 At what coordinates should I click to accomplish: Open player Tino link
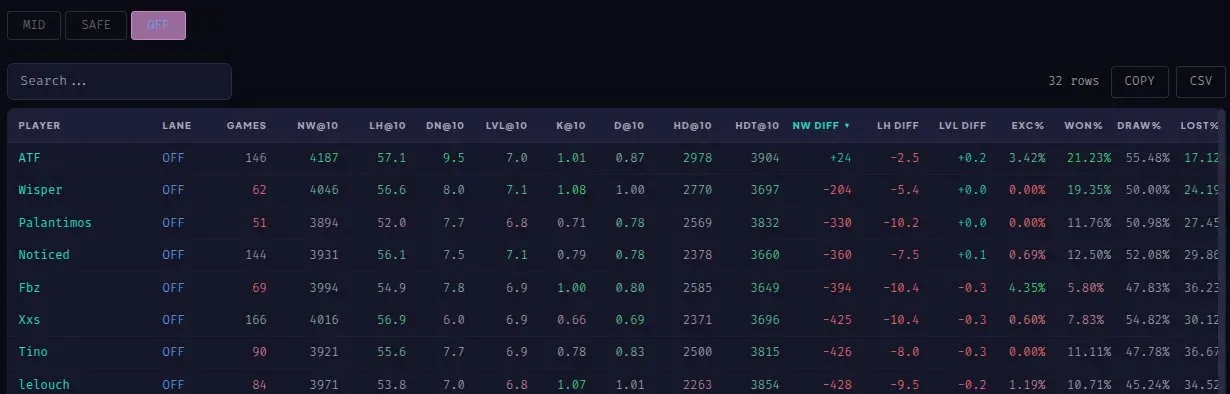point(33,352)
